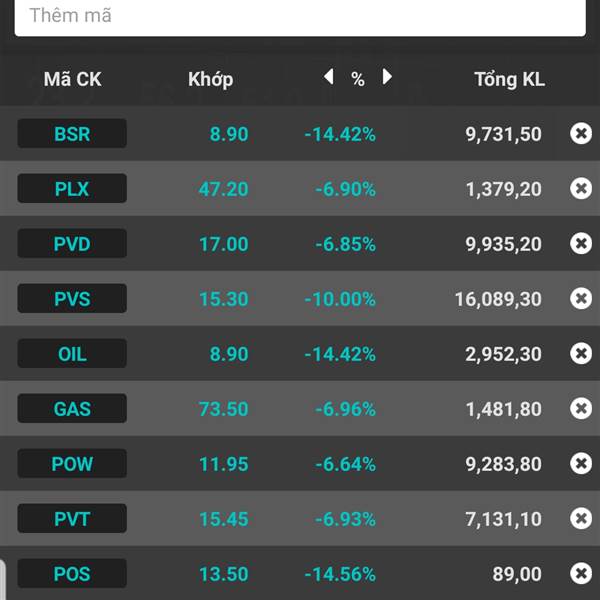Remove PVS using its X icon
600x600 pixels.
pyautogui.click(x=581, y=298)
